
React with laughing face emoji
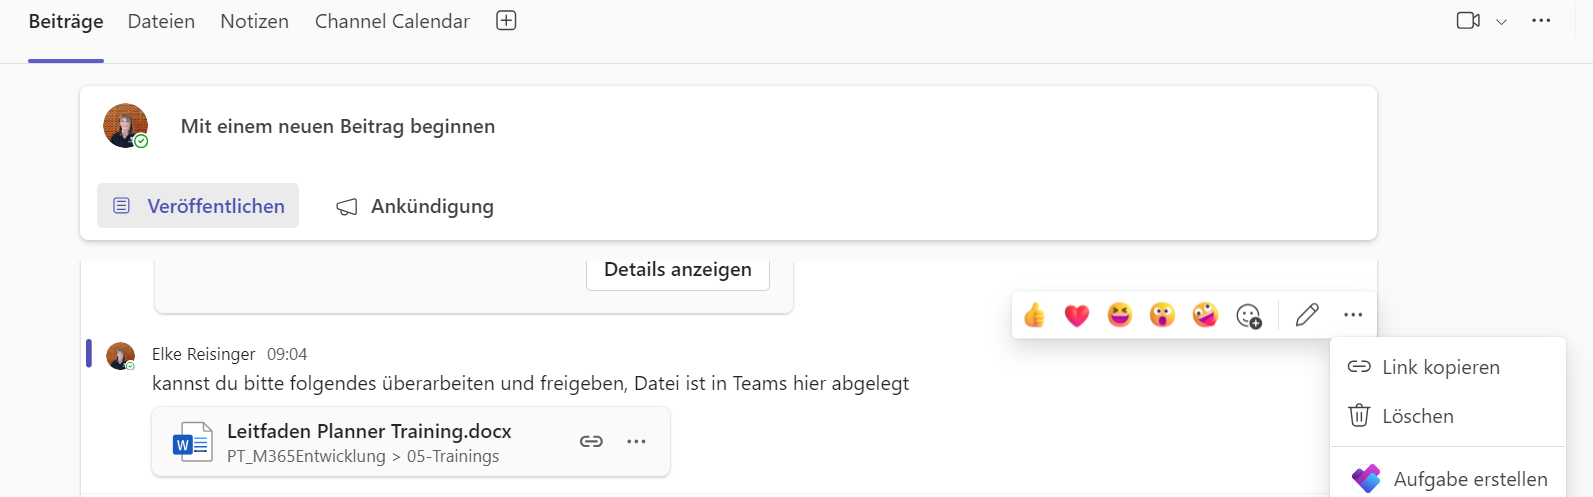(x=1120, y=316)
